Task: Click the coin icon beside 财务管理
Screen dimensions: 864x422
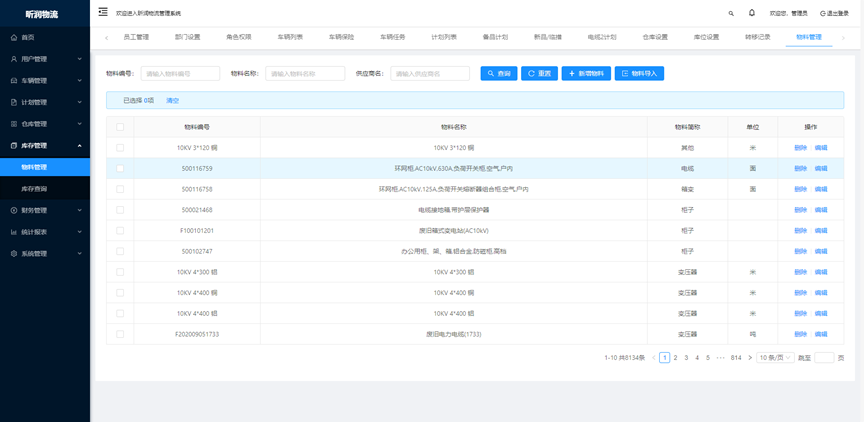Action: pos(14,210)
